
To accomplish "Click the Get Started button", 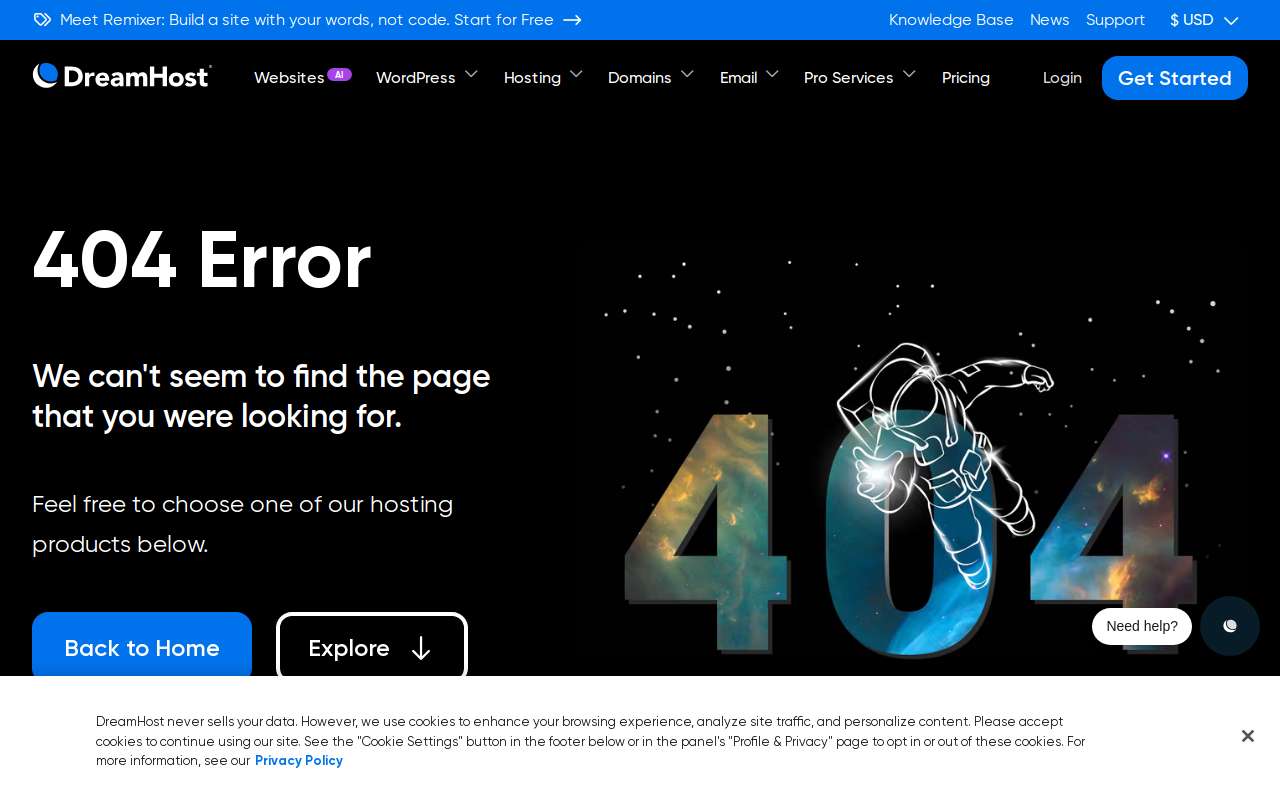I will [1175, 78].
